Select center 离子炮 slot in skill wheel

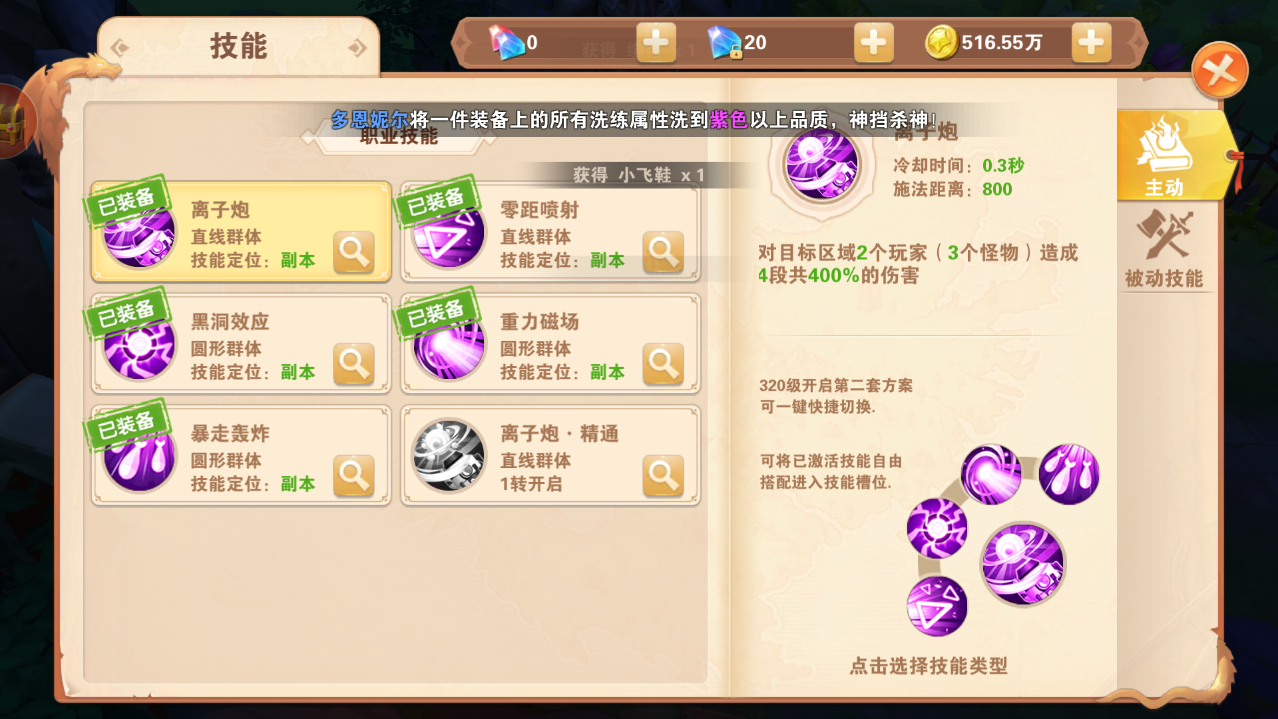1023,564
